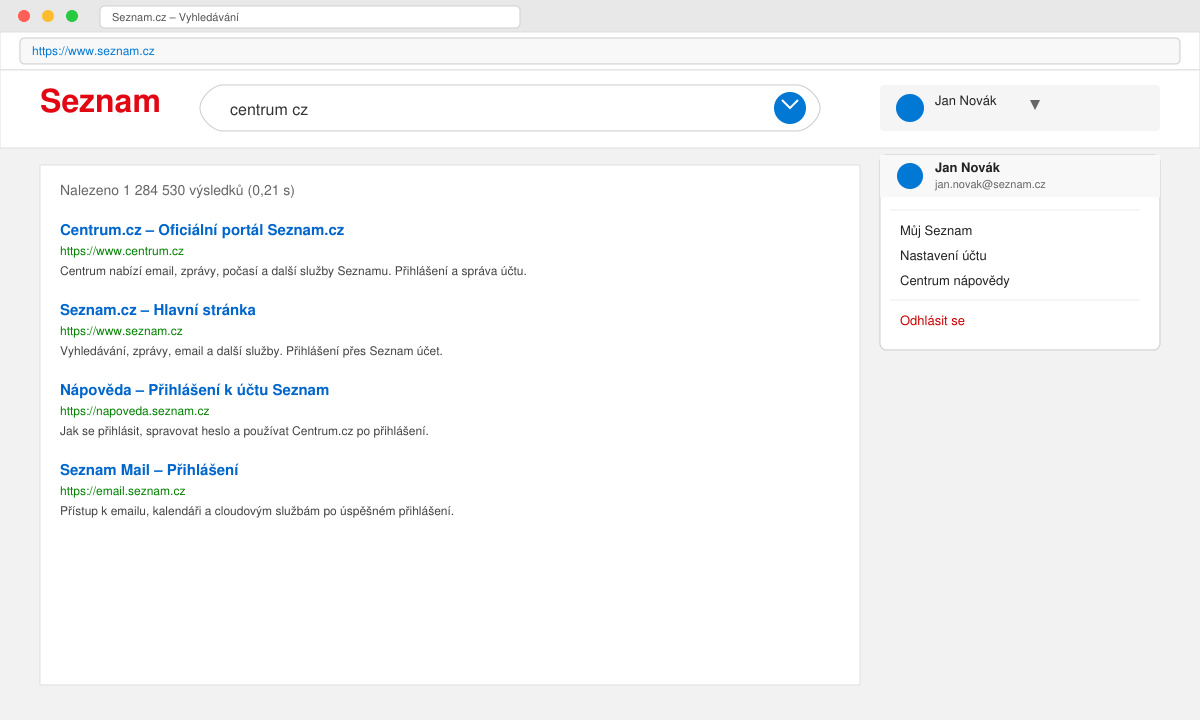Open Seznam Mail – Přihlášení result
The height and width of the screenshot is (720, 1200).
point(149,470)
